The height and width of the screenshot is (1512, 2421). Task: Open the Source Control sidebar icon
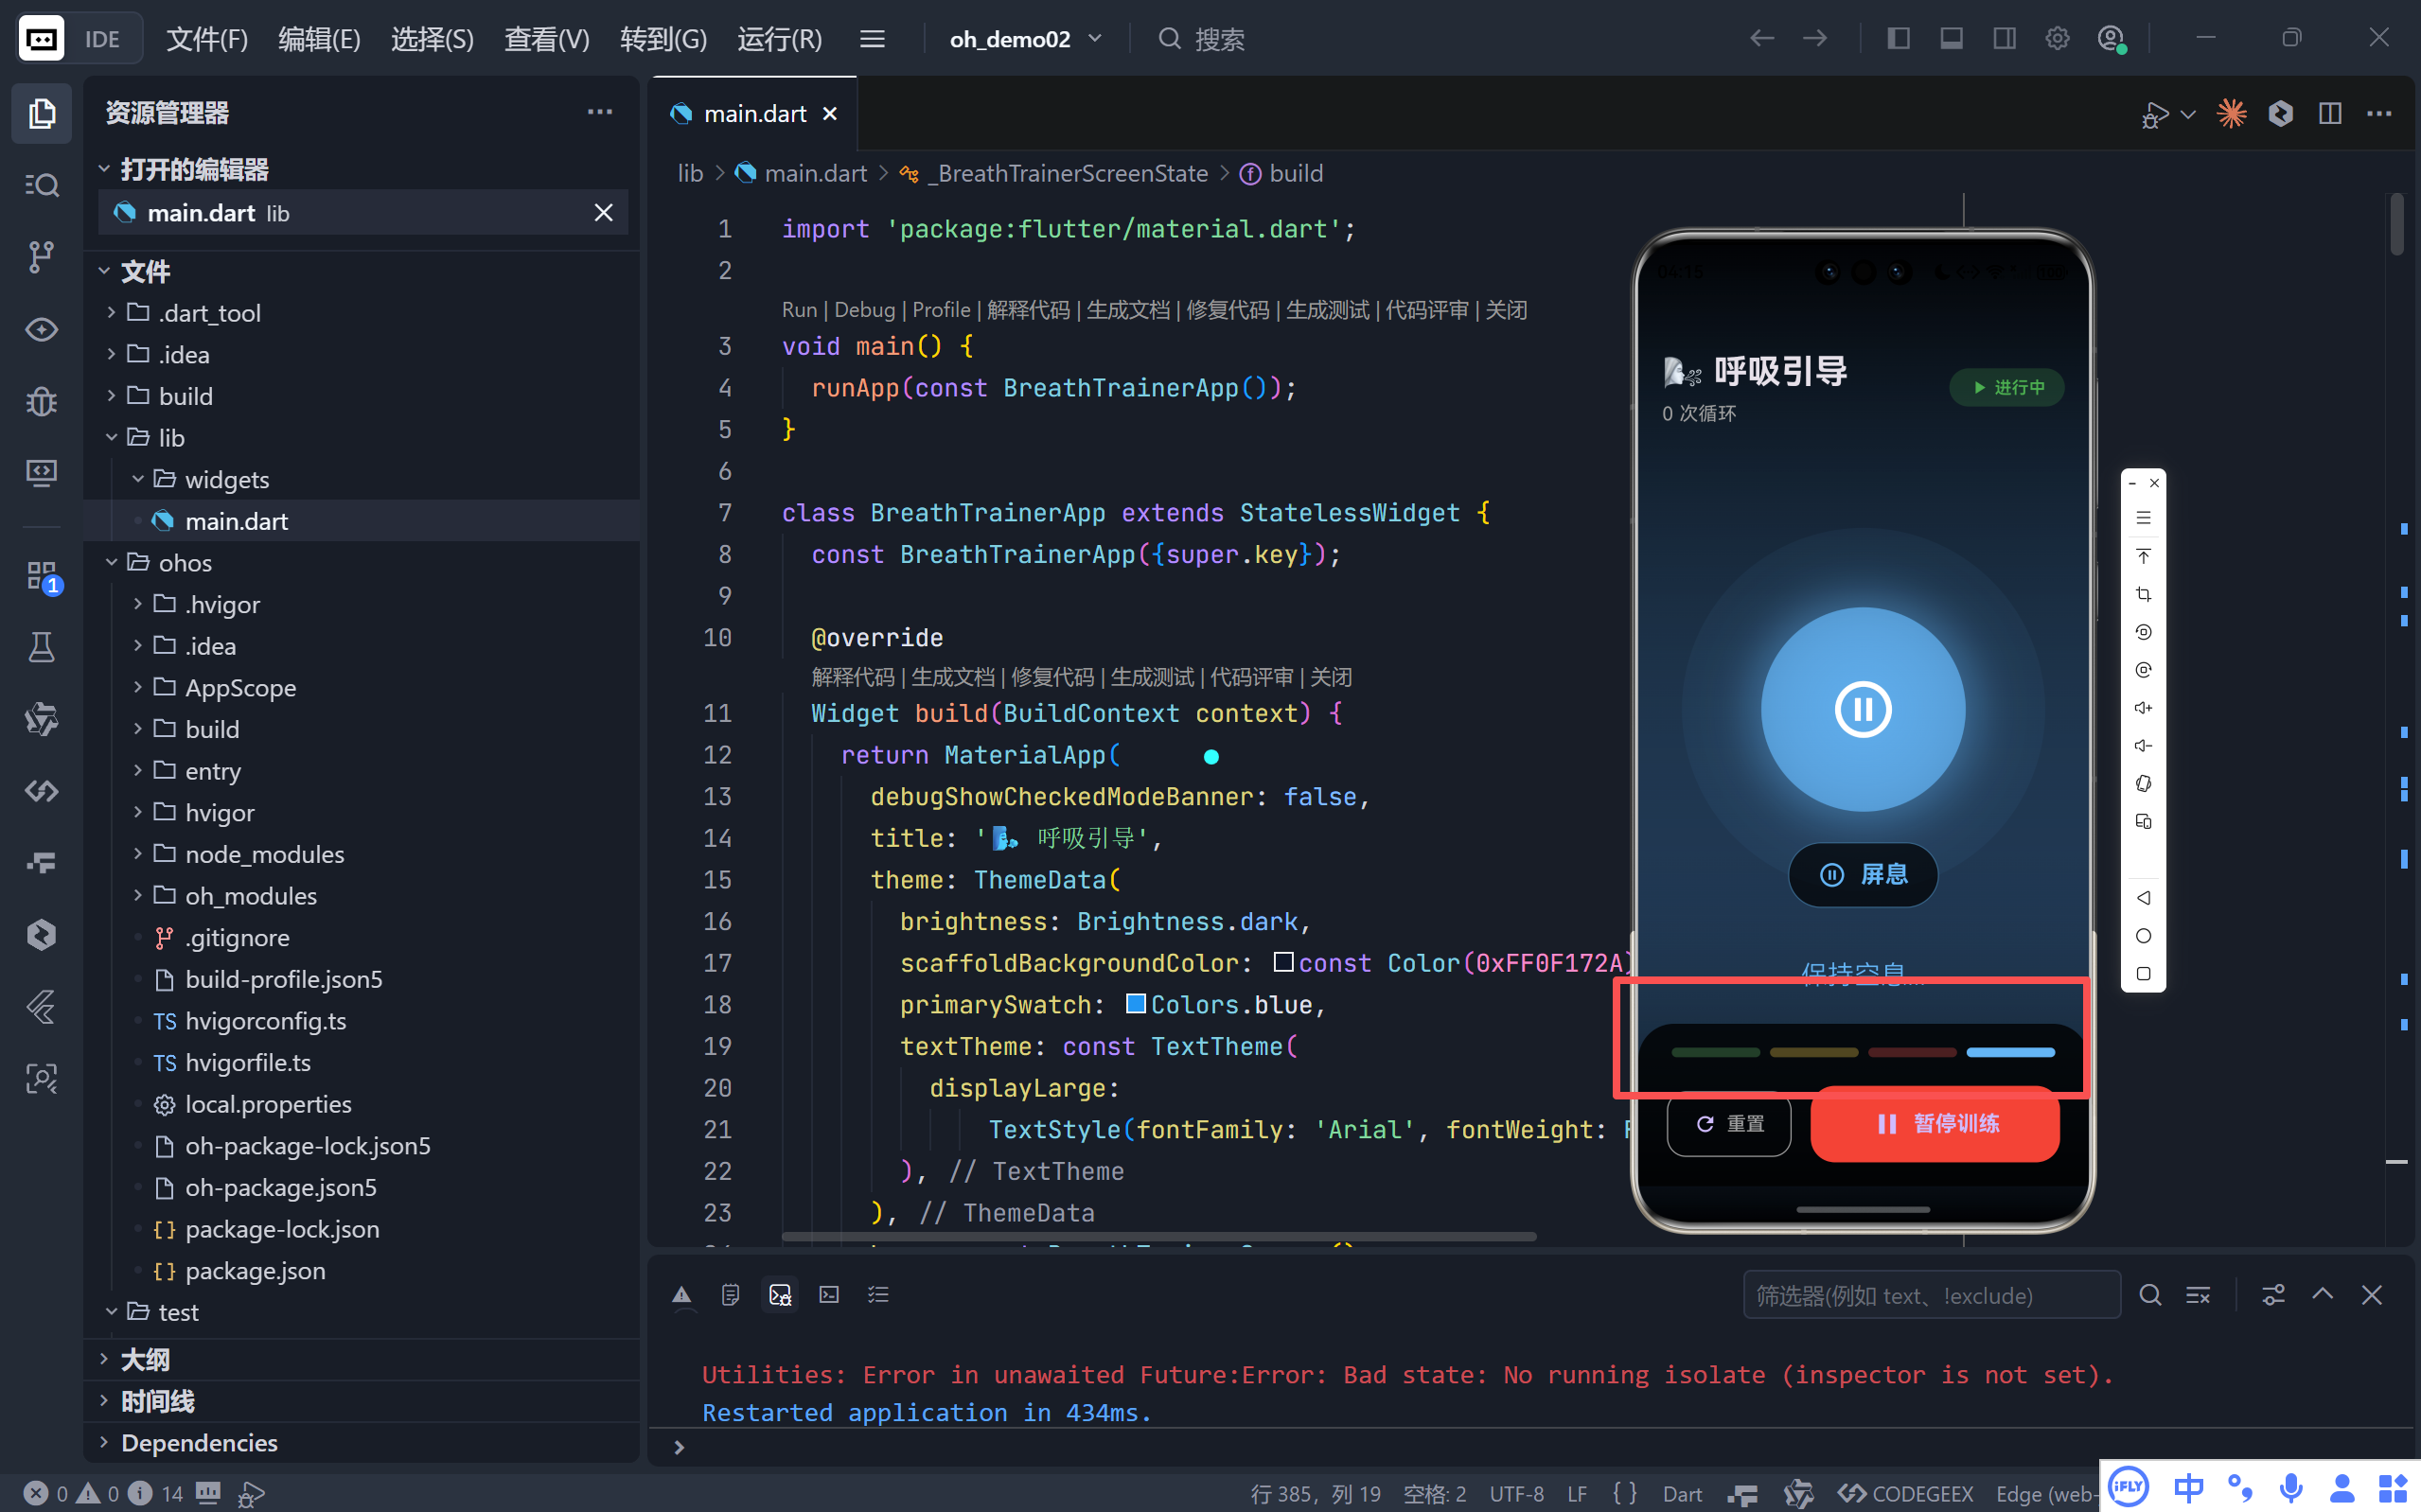point(41,257)
